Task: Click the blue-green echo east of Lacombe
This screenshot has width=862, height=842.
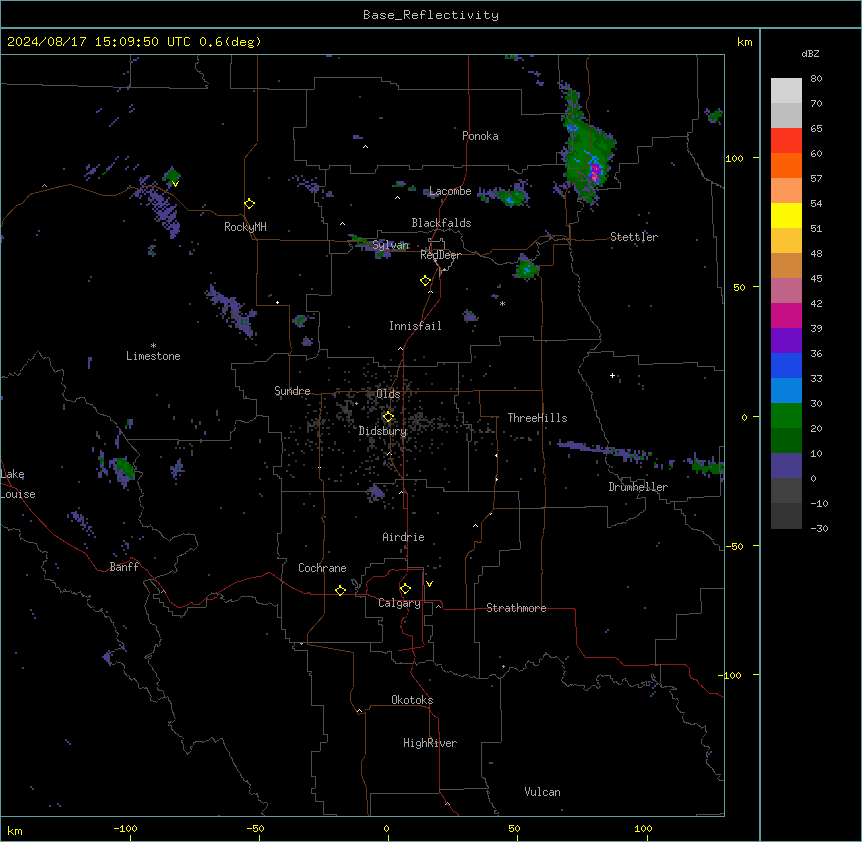Action: [512, 196]
